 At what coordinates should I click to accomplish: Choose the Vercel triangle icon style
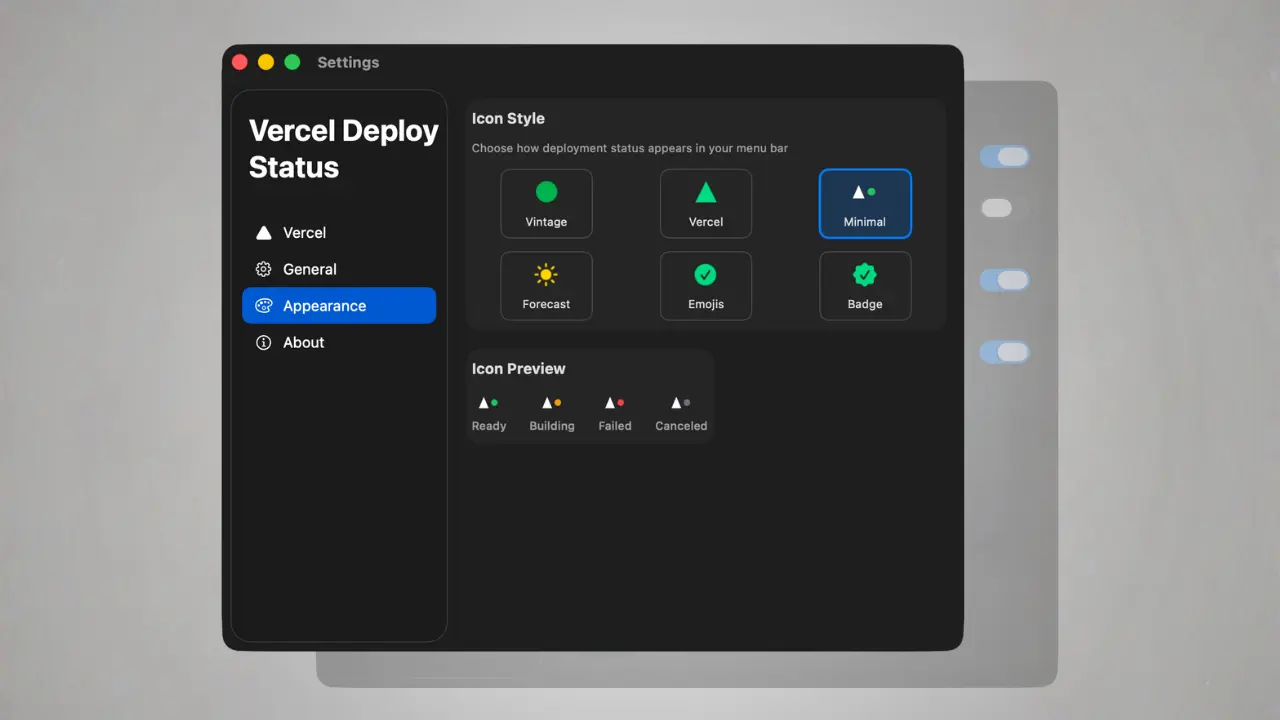[705, 204]
